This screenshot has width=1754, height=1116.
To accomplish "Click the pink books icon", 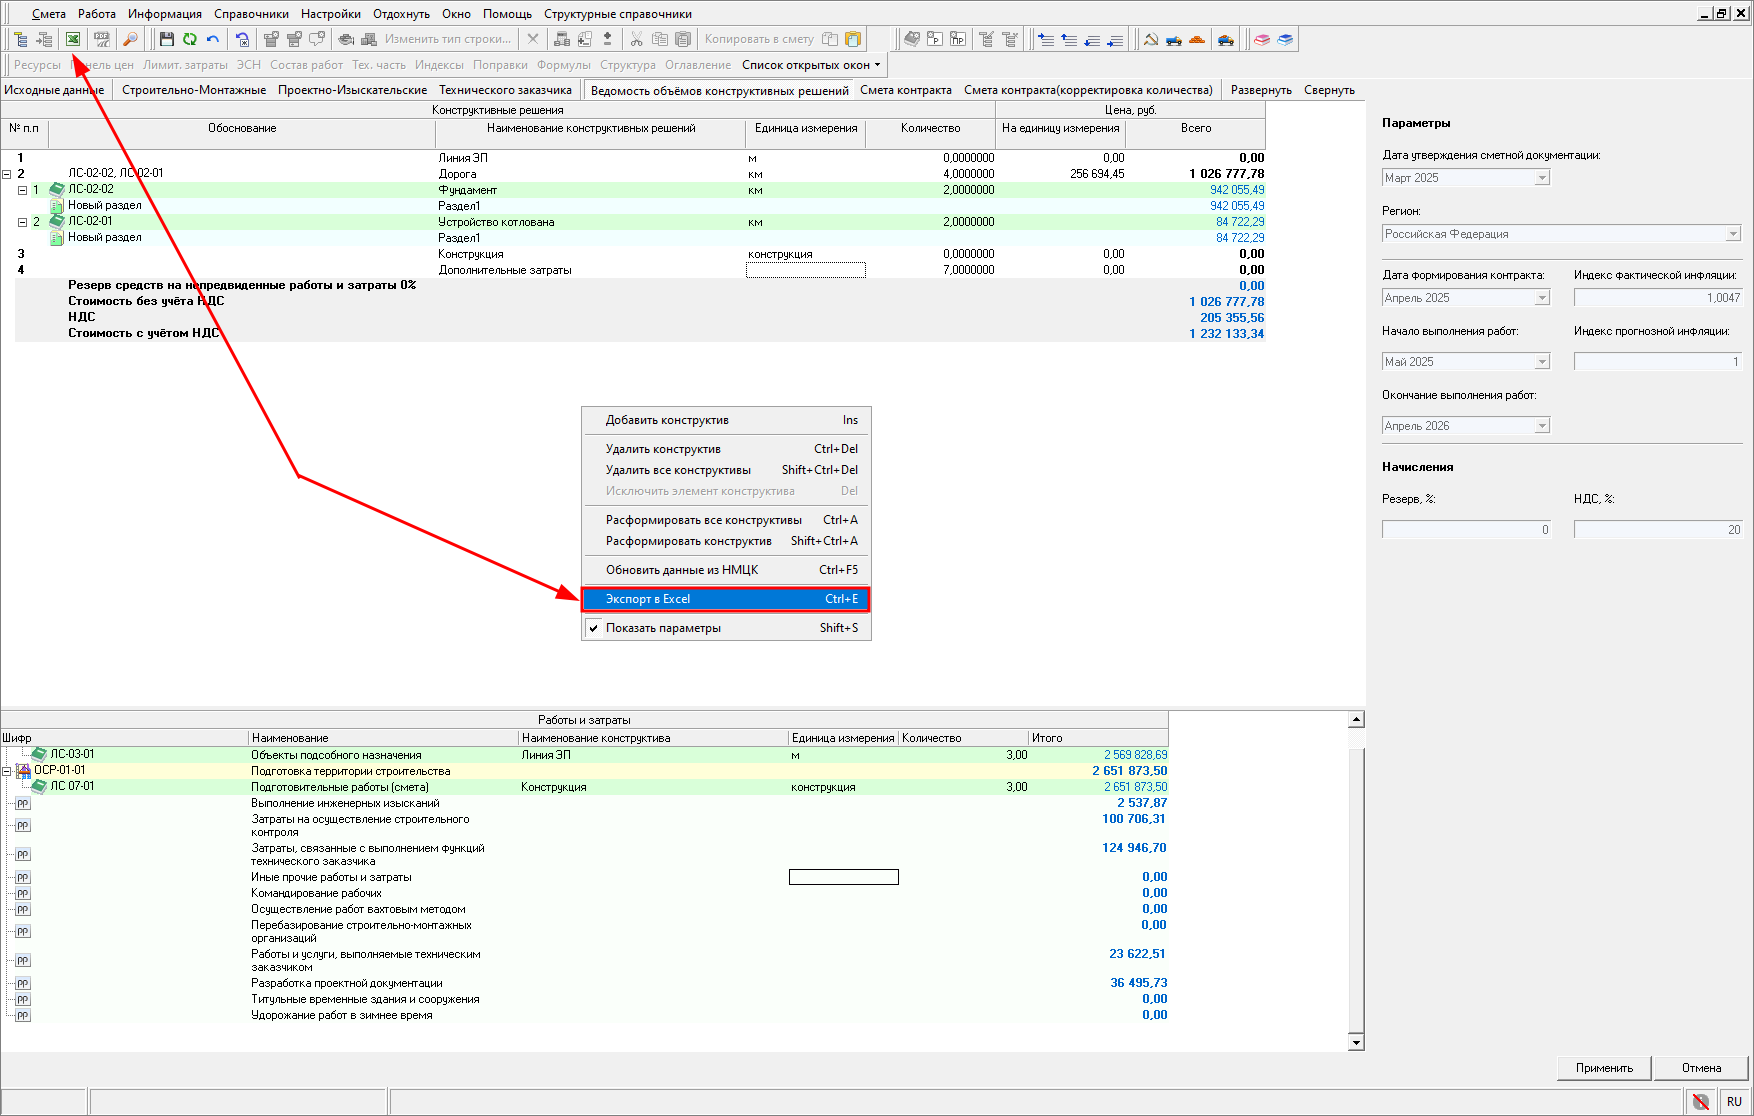I will 1262,39.
